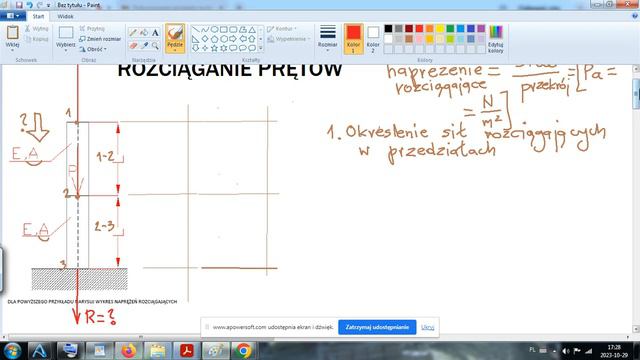This screenshot has width=640, height=360.
Task: Choose the curve shape
Action: point(205,30)
